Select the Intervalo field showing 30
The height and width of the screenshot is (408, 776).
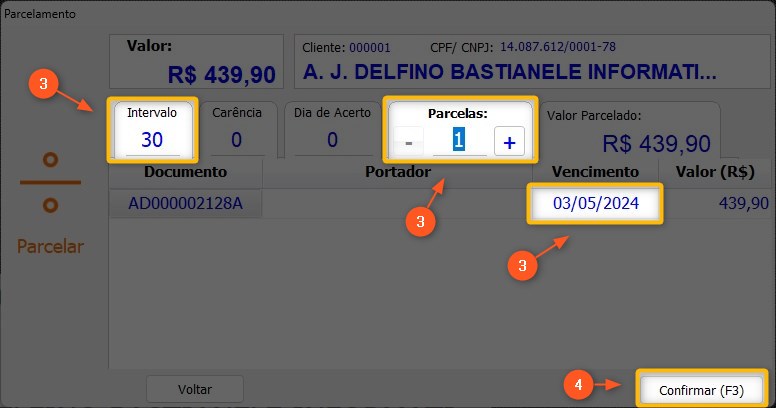[x=151, y=139]
